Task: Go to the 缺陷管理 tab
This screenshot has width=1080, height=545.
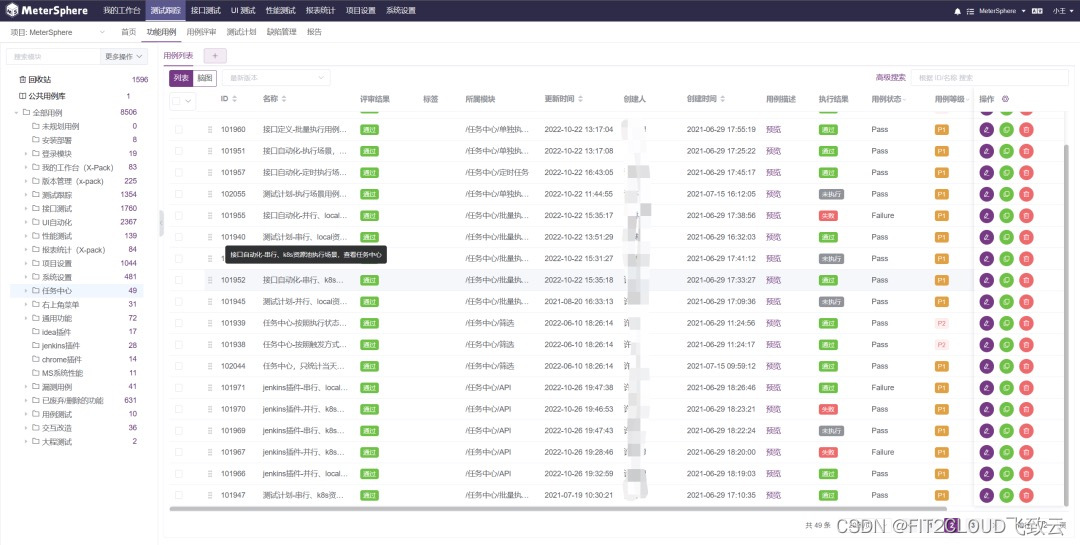Action: tap(281, 32)
